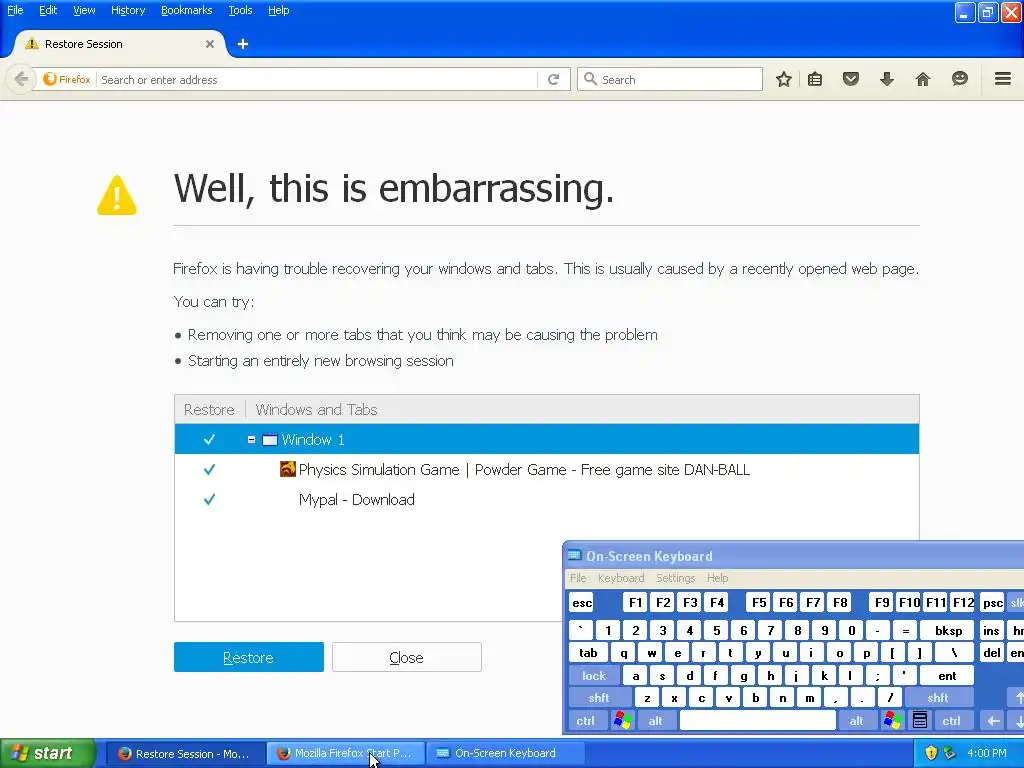The width and height of the screenshot is (1024, 768).
Task: Click the bksp key on On-Screen Keyboard
Action: [x=948, y=630]
